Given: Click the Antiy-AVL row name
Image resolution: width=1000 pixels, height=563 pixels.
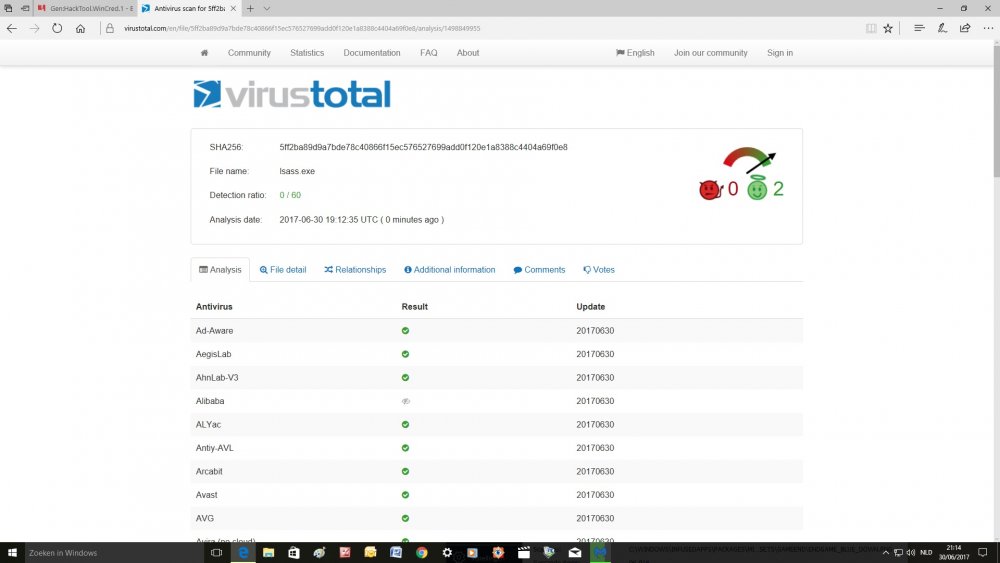Looking at the screenshot, I should coord(215,448).
